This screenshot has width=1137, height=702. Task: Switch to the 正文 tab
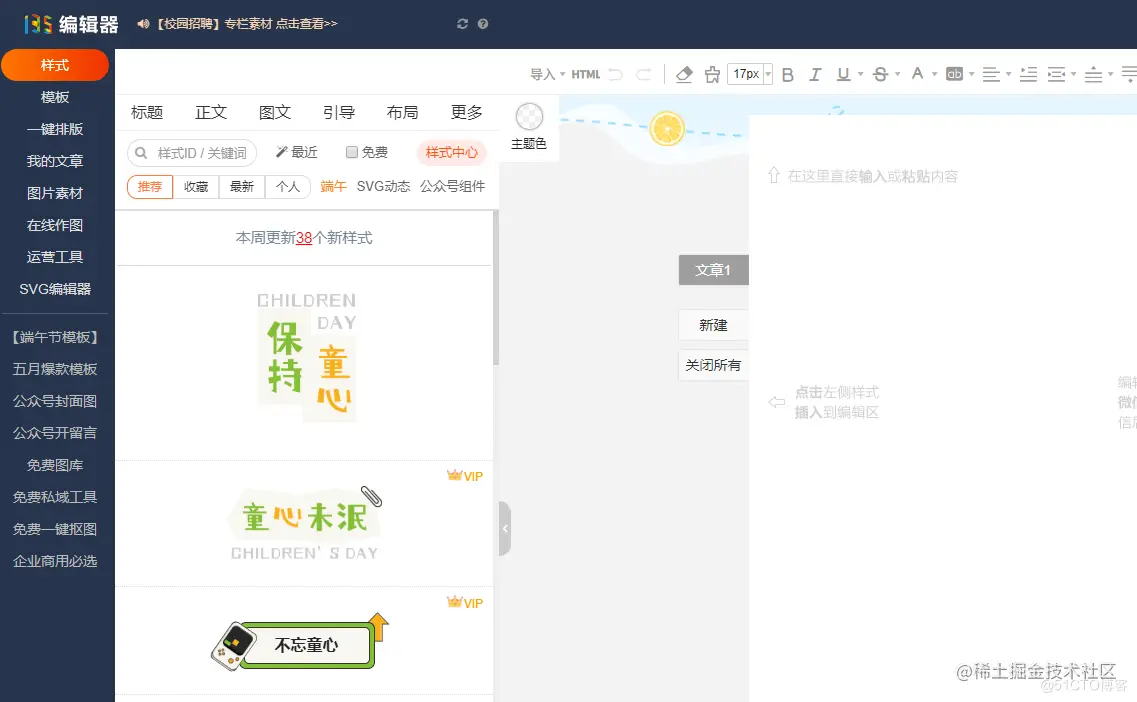(x=210, y=112)
